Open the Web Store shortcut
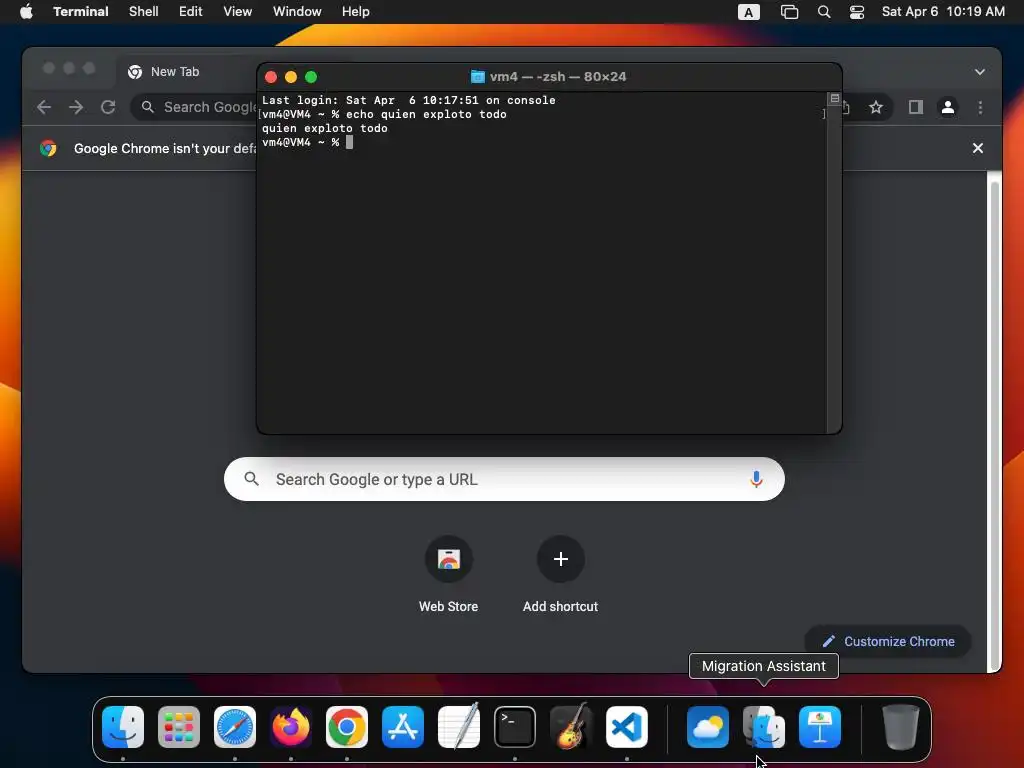 pyautogui.click(x=449, y=559)
